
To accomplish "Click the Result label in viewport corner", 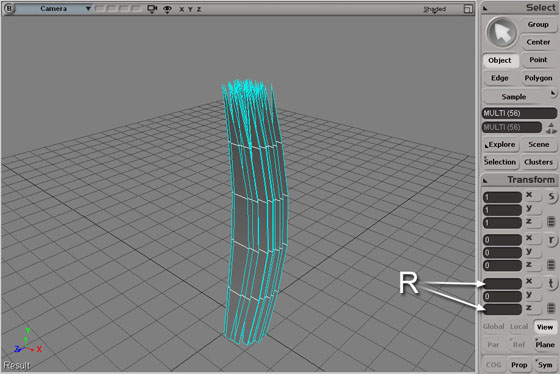I will point(17,365).
